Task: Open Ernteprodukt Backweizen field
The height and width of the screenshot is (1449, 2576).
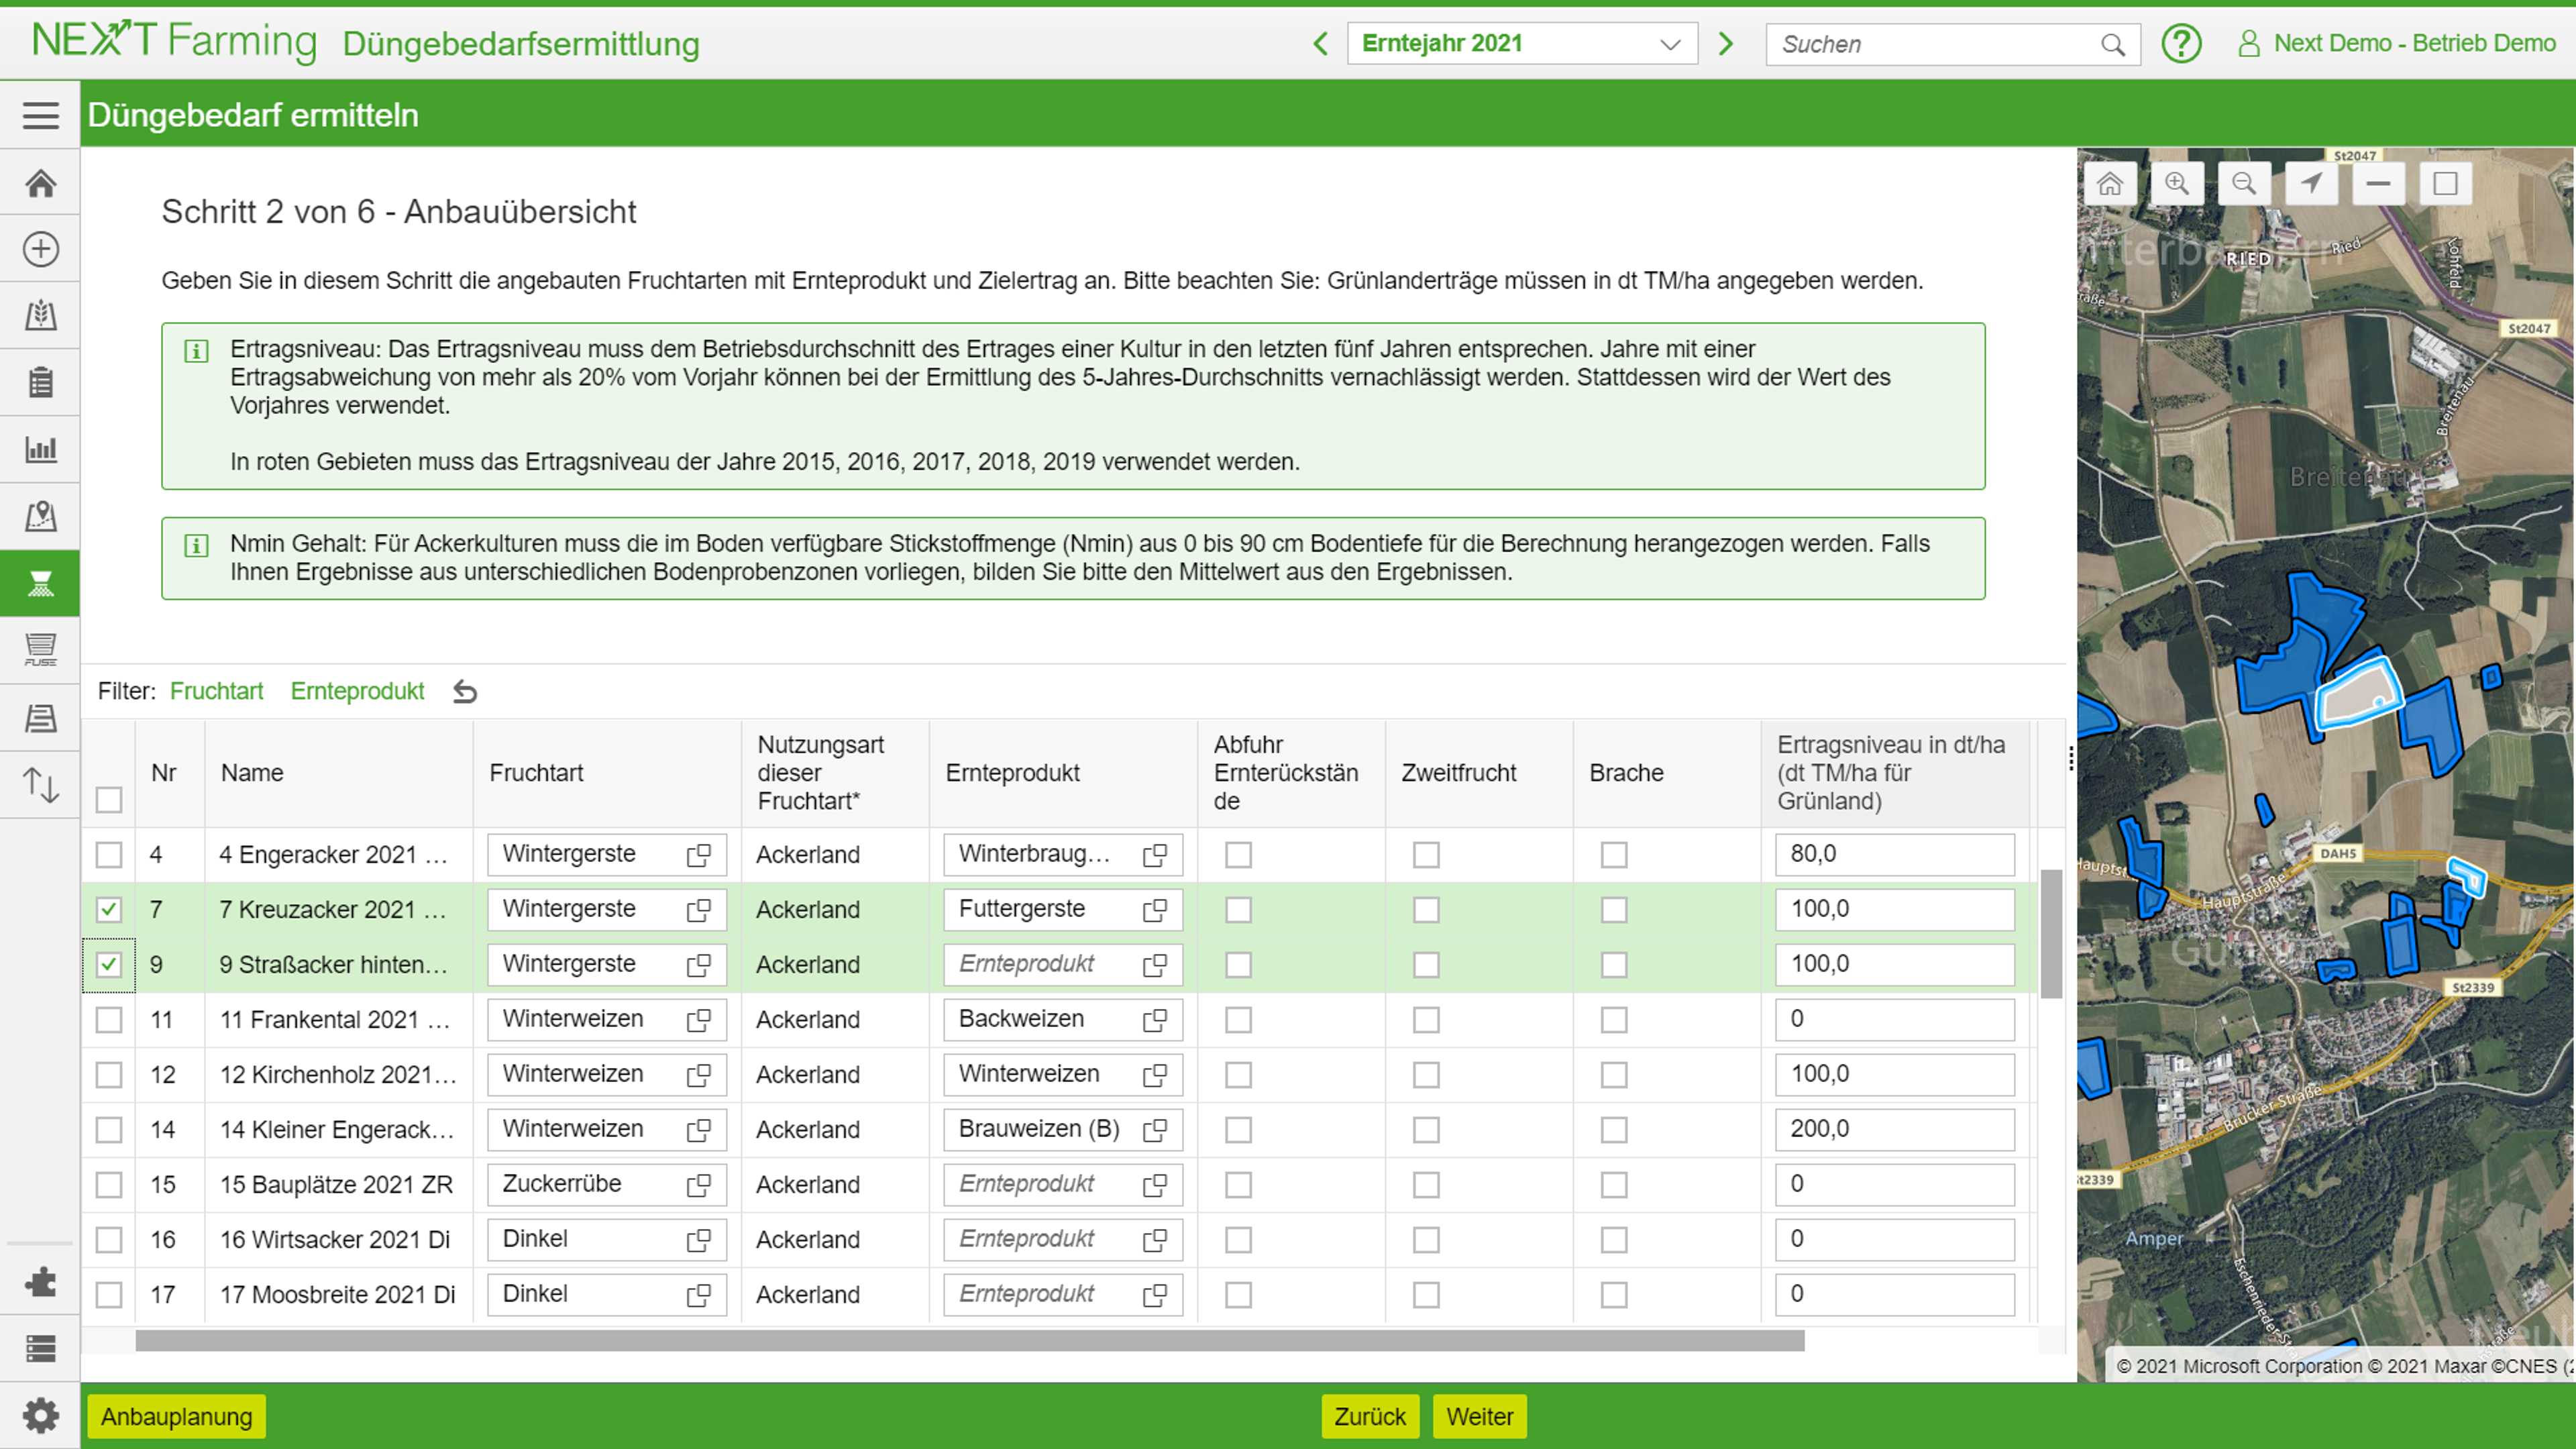Action: (x=1062, y=1020)
